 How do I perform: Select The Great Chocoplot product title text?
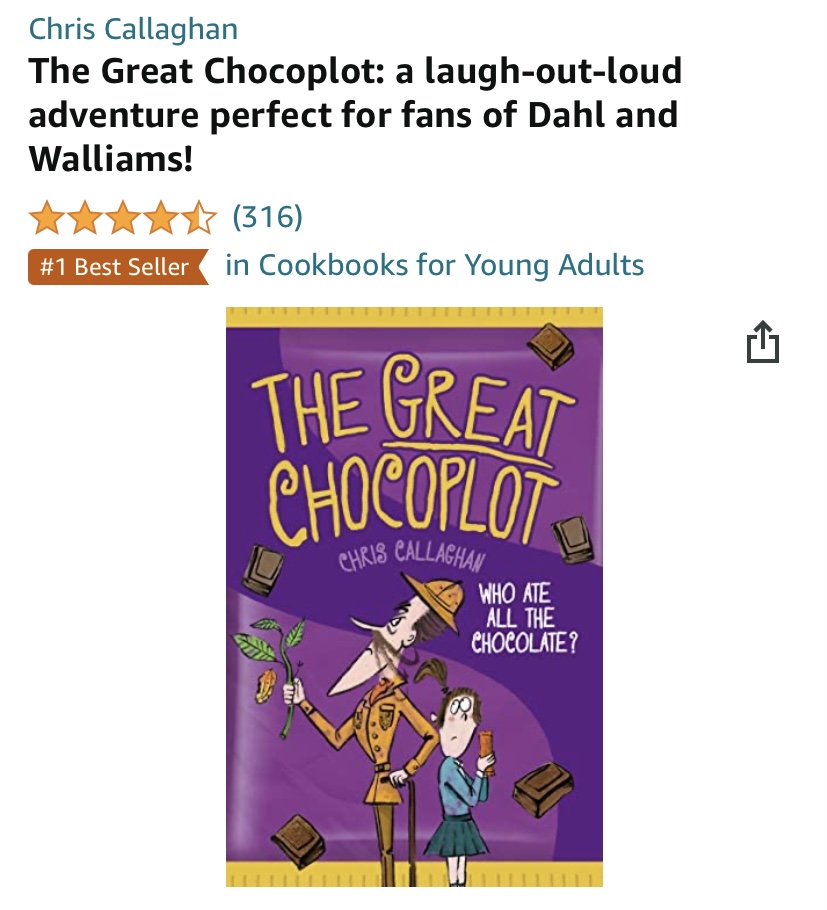(355, 114)
